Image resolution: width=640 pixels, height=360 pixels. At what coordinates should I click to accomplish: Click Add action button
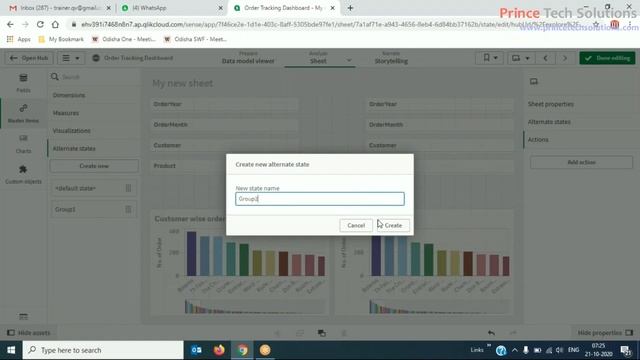[x=581, y=162]
